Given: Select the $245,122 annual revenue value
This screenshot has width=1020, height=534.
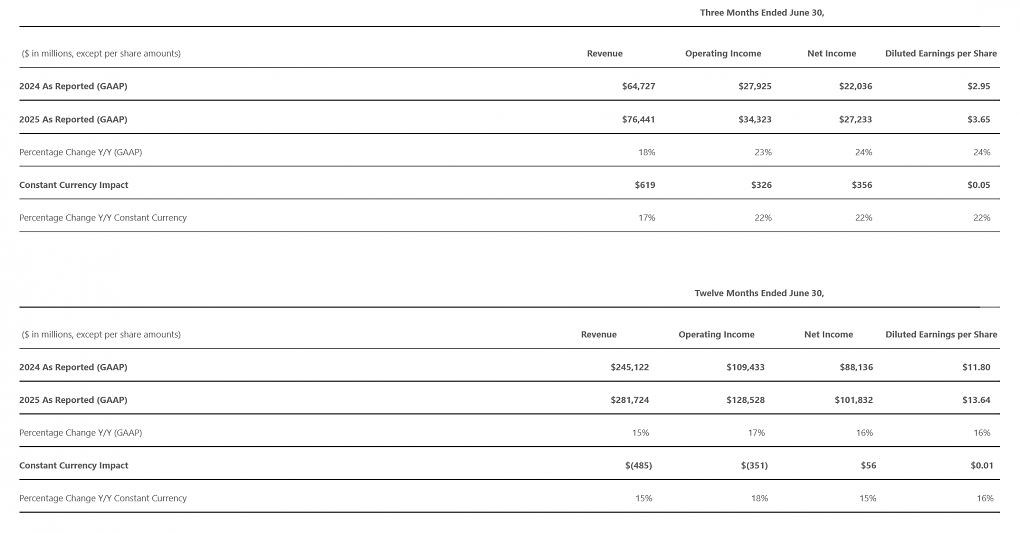Looking at the screenshot, I should pyautogui.click(x=630, y=367).
